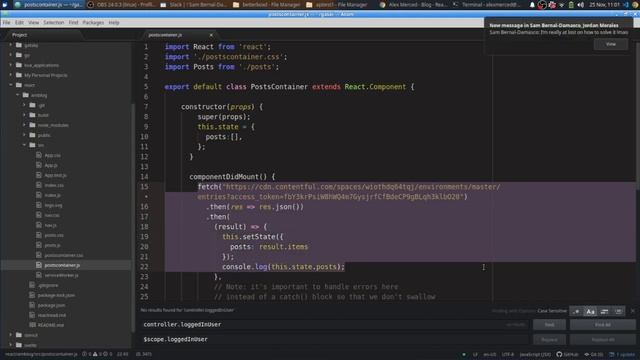Click the Replace button
640x360 pixels.
coord(549,339)
